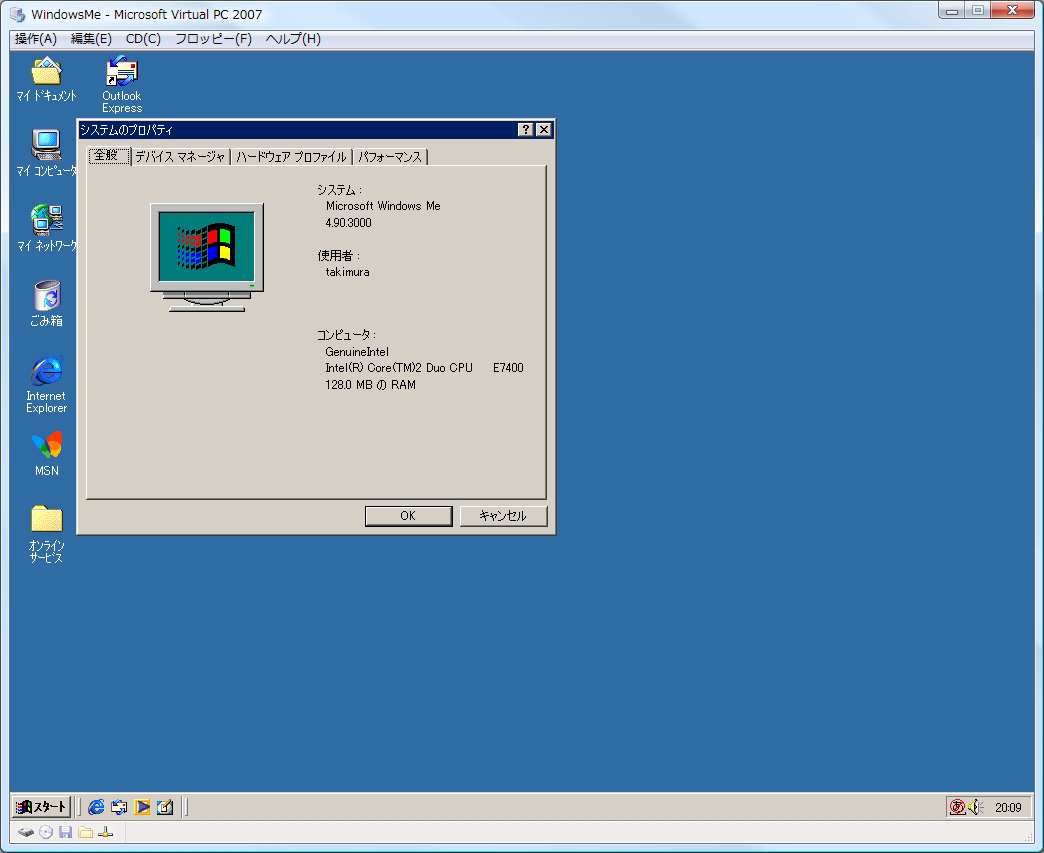The image size is (1044, 853).
Task: Click the version number 4.90.3000
Action: [x=348, y=222]
